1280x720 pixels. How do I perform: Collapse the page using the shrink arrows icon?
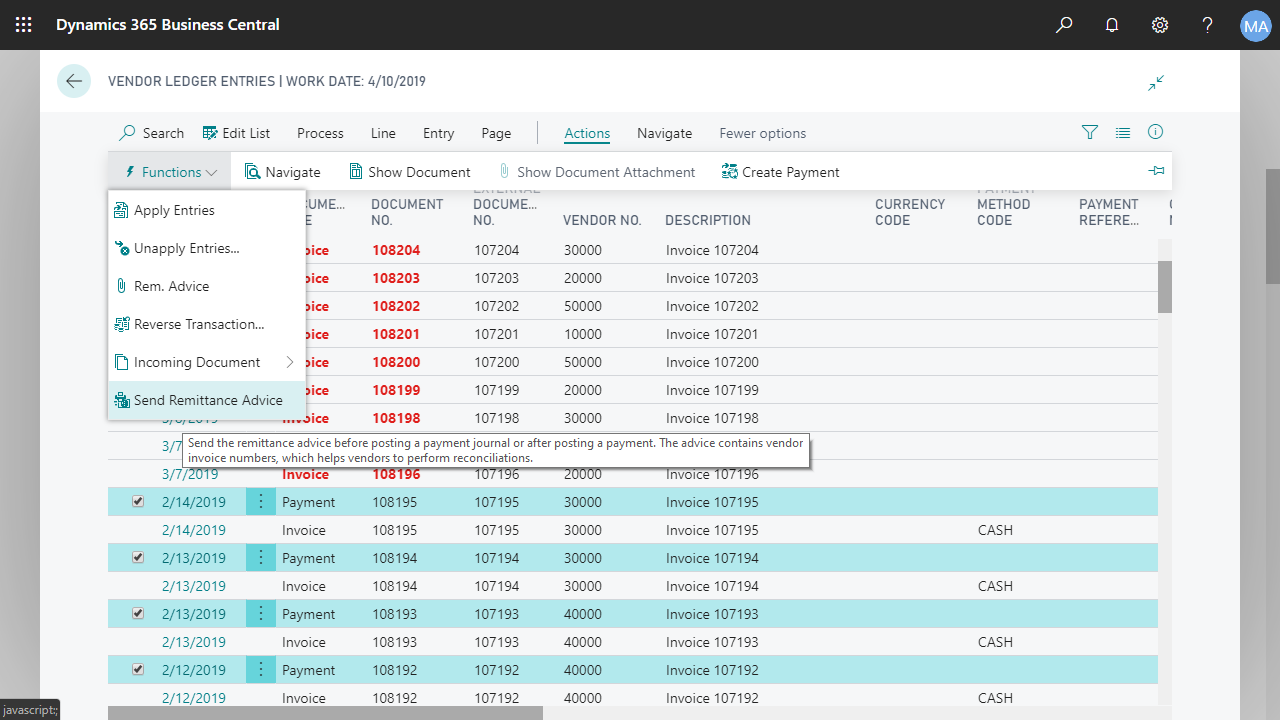coord(1156,82)
